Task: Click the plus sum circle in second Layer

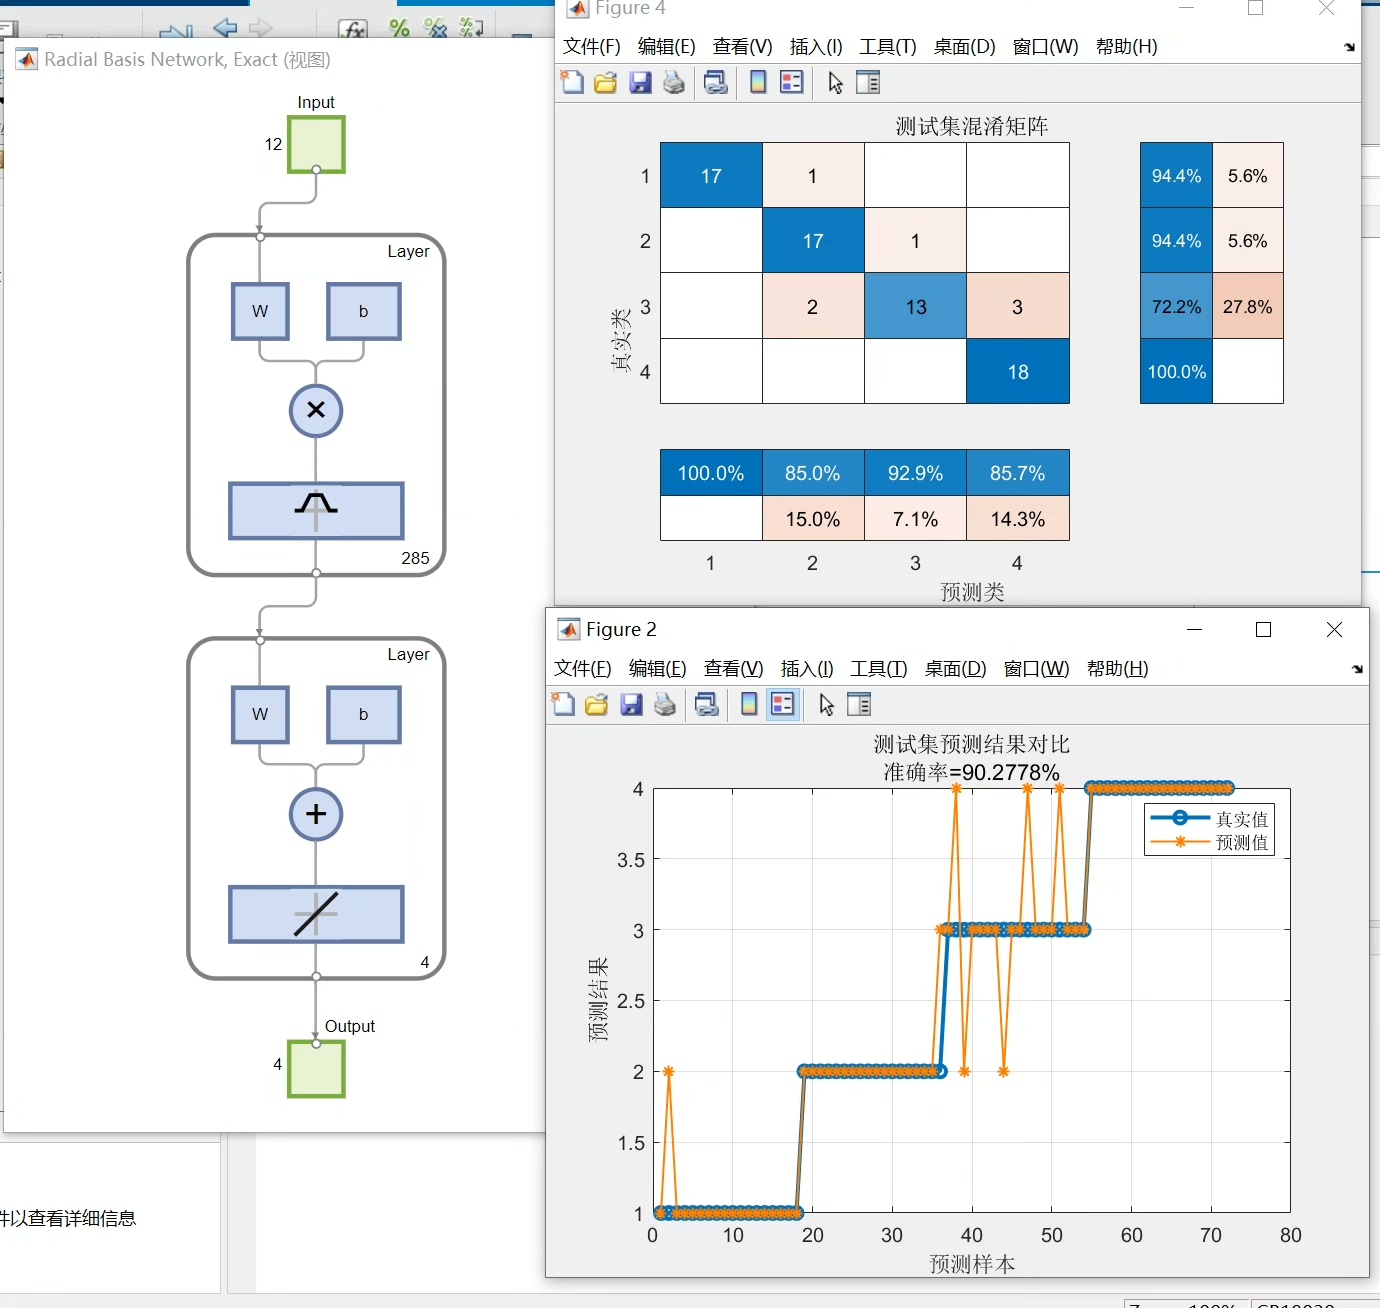Action: tap(316, 814)
